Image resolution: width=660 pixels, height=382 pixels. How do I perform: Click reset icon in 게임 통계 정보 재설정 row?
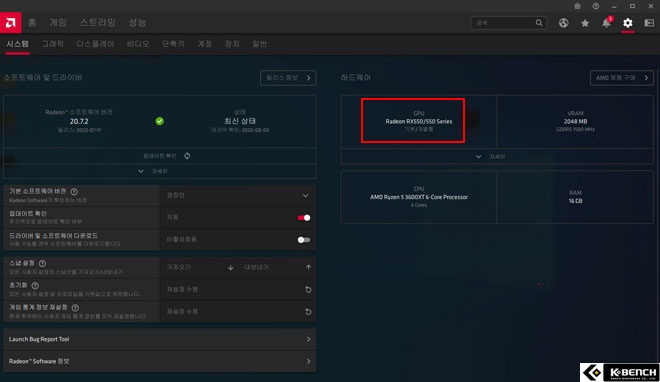coord(308,312)
